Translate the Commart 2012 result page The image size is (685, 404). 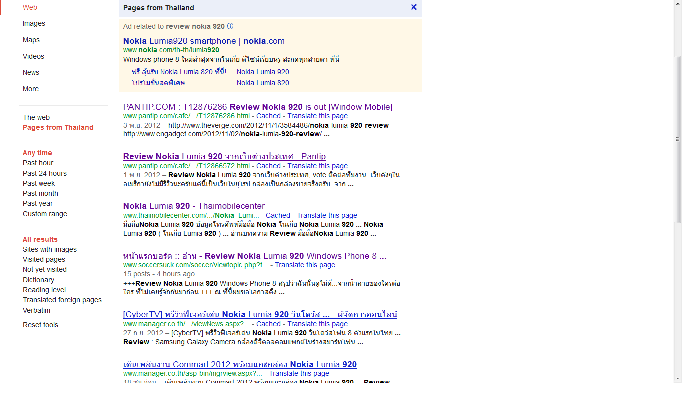299,373
